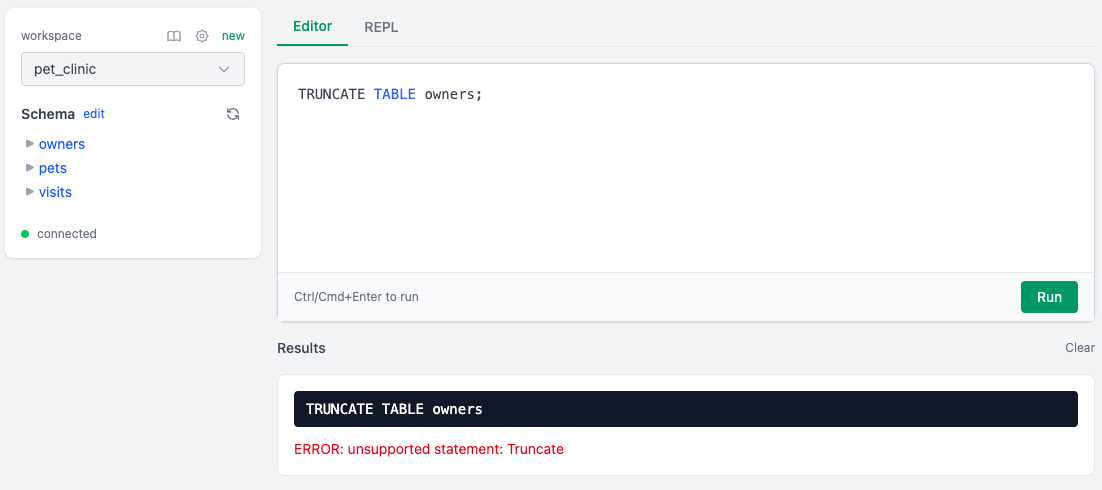Viewport: 1102px width, 490px height.
Task: Expand the visits table triangle
Action: tap(30, 192)
